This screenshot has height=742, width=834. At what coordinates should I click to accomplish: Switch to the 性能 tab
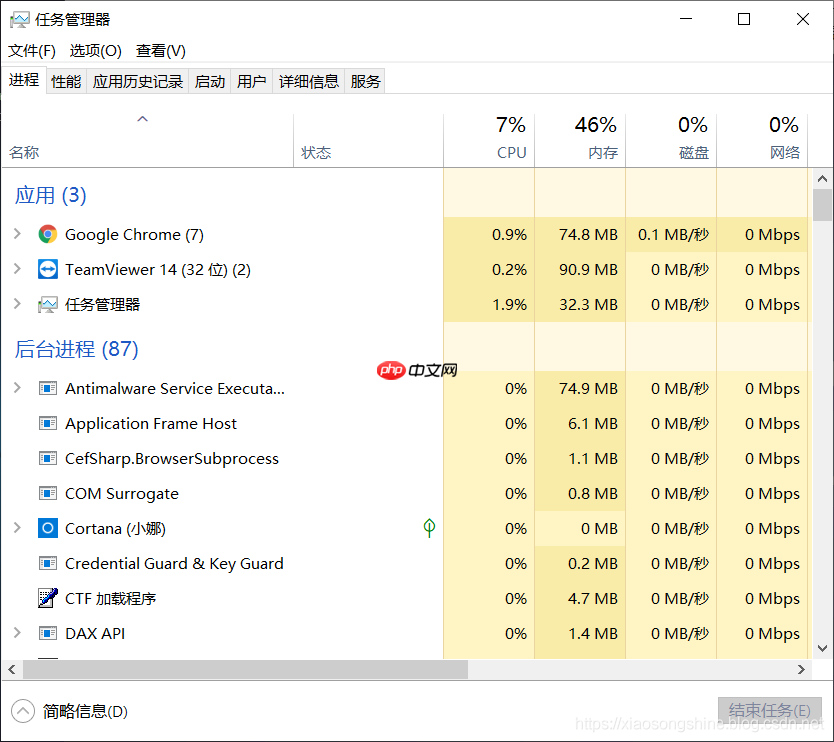65,81
